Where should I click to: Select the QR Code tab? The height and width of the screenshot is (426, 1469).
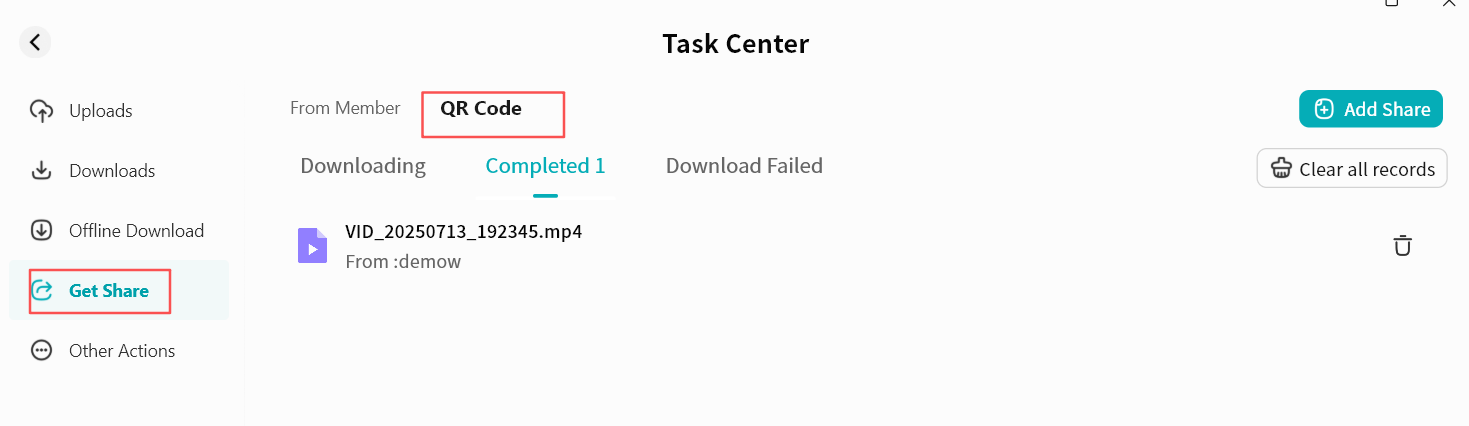pyautogui.click(x=481, y=108)
